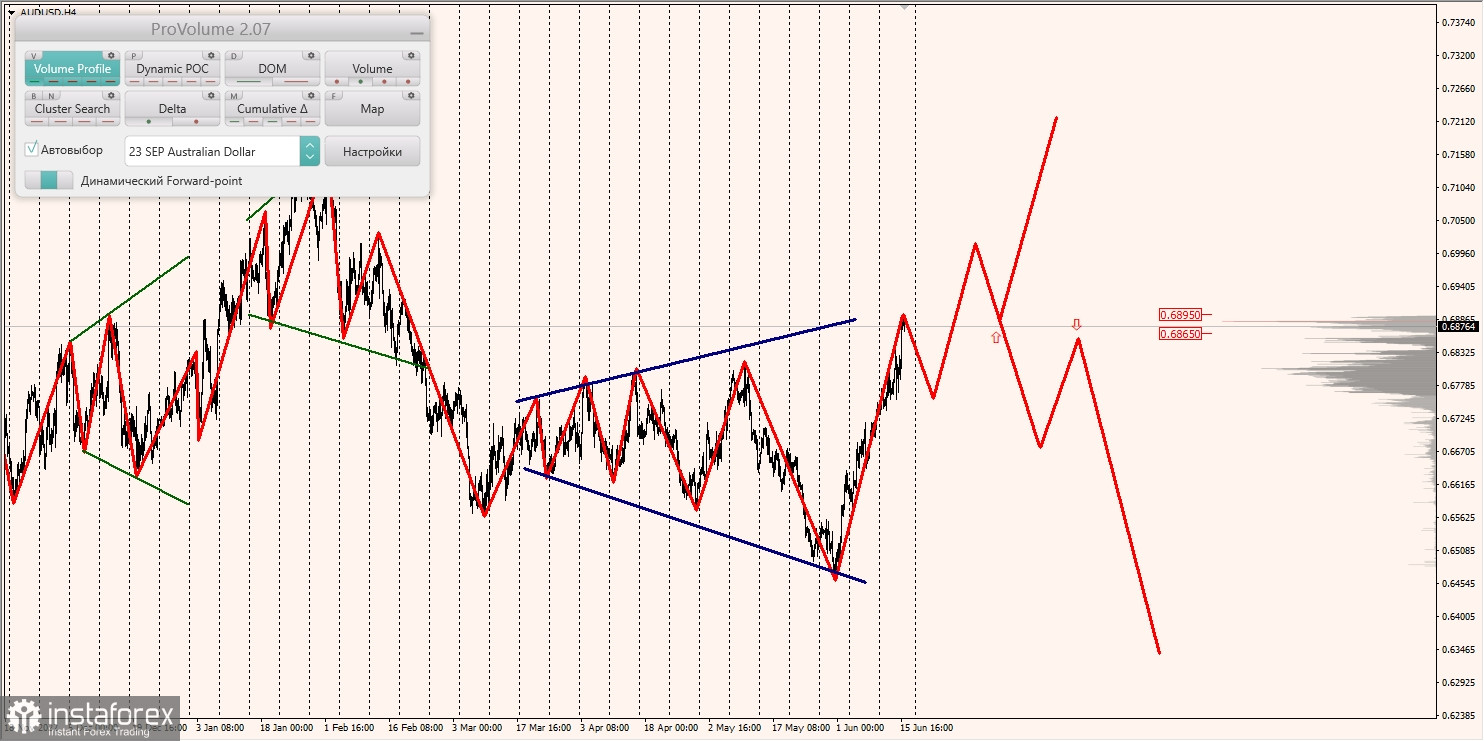
Task: Click current price tag 0.68764 on scale
Action: (1457, 326)
